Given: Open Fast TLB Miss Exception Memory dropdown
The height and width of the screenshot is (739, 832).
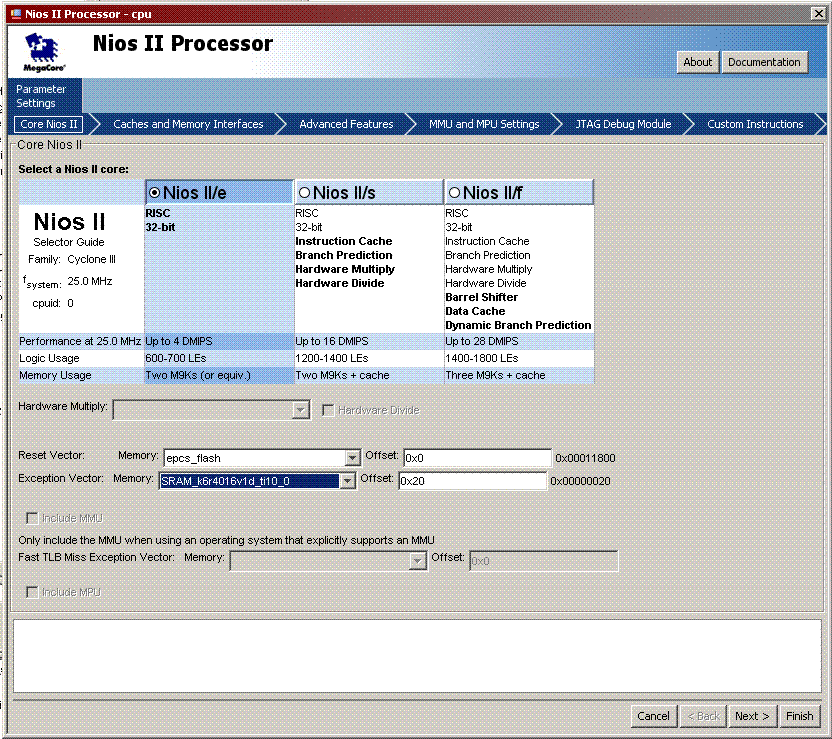Looking at the screenshot, I should click(x=418, y=561).
